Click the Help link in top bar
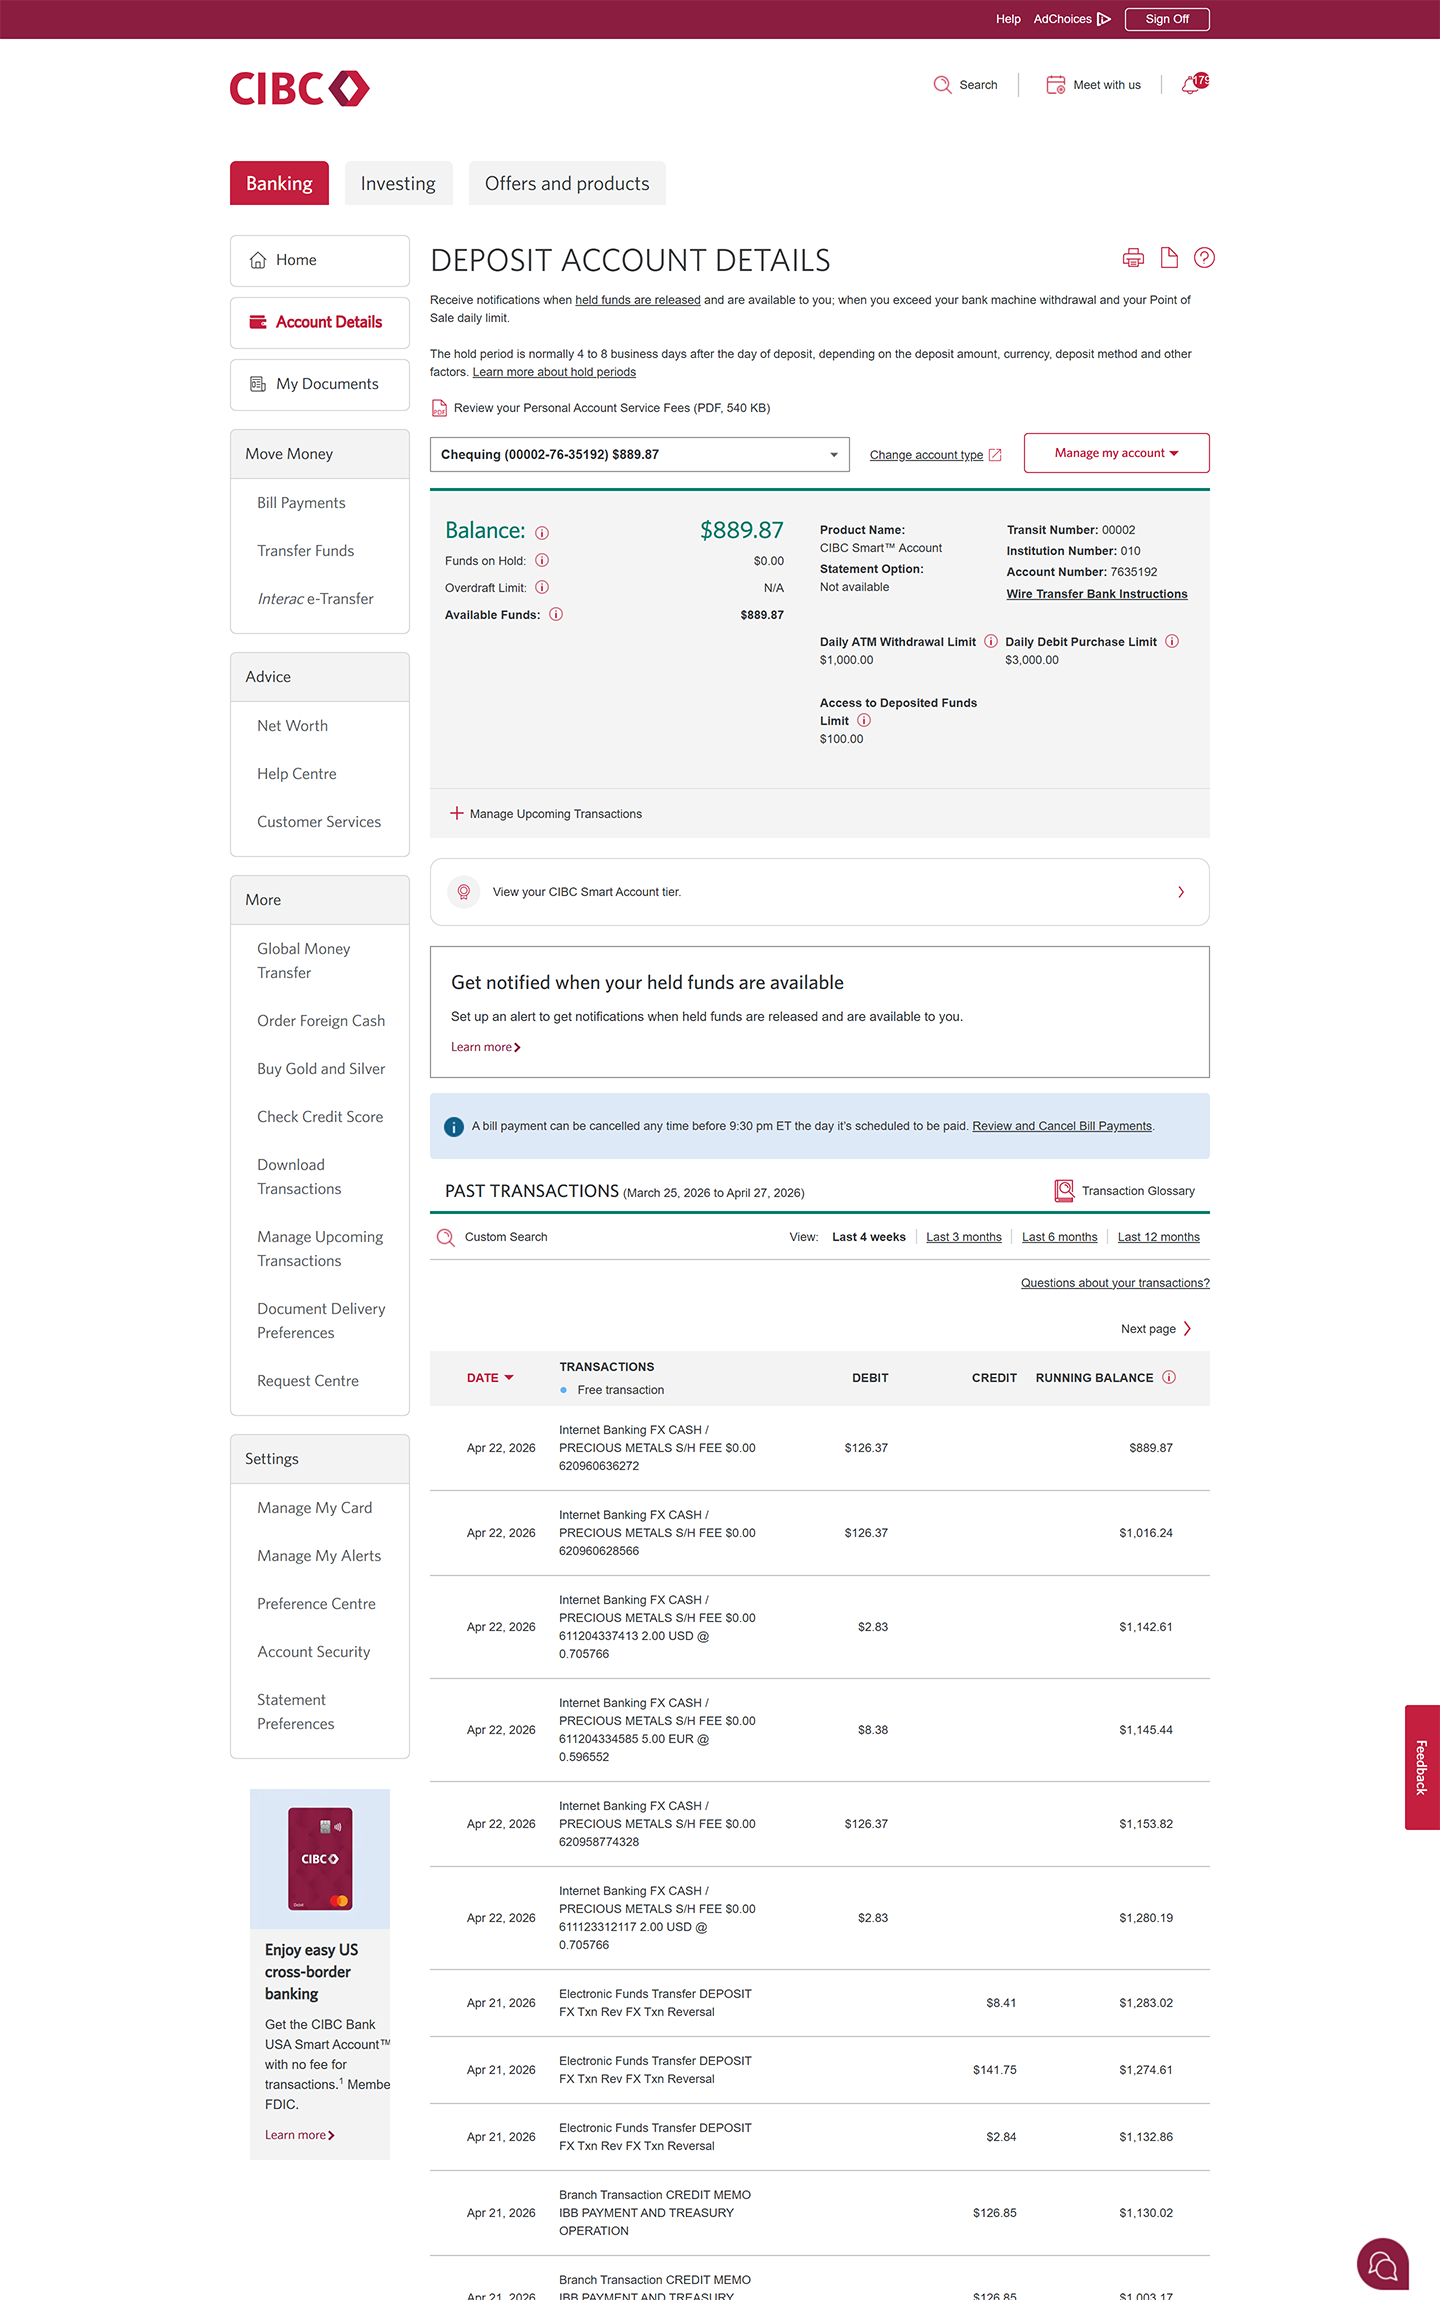This screenshot has width=1440, height=2300. coord(1008,19)
